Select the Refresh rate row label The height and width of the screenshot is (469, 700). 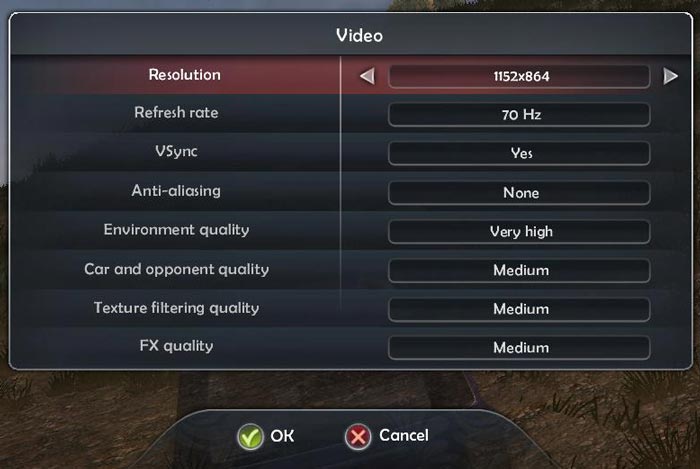[x=176, y=112]
